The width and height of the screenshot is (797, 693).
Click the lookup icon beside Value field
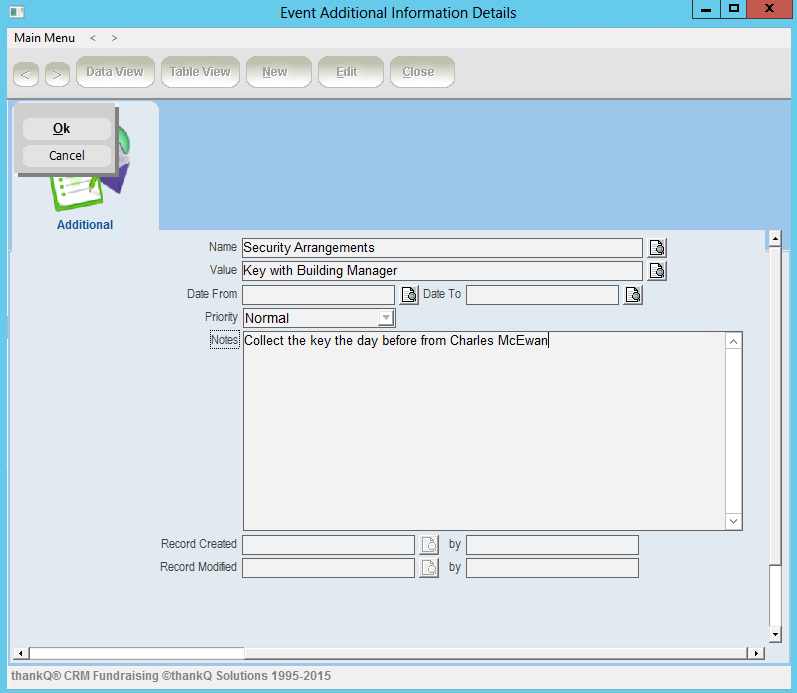pos(657,271)
